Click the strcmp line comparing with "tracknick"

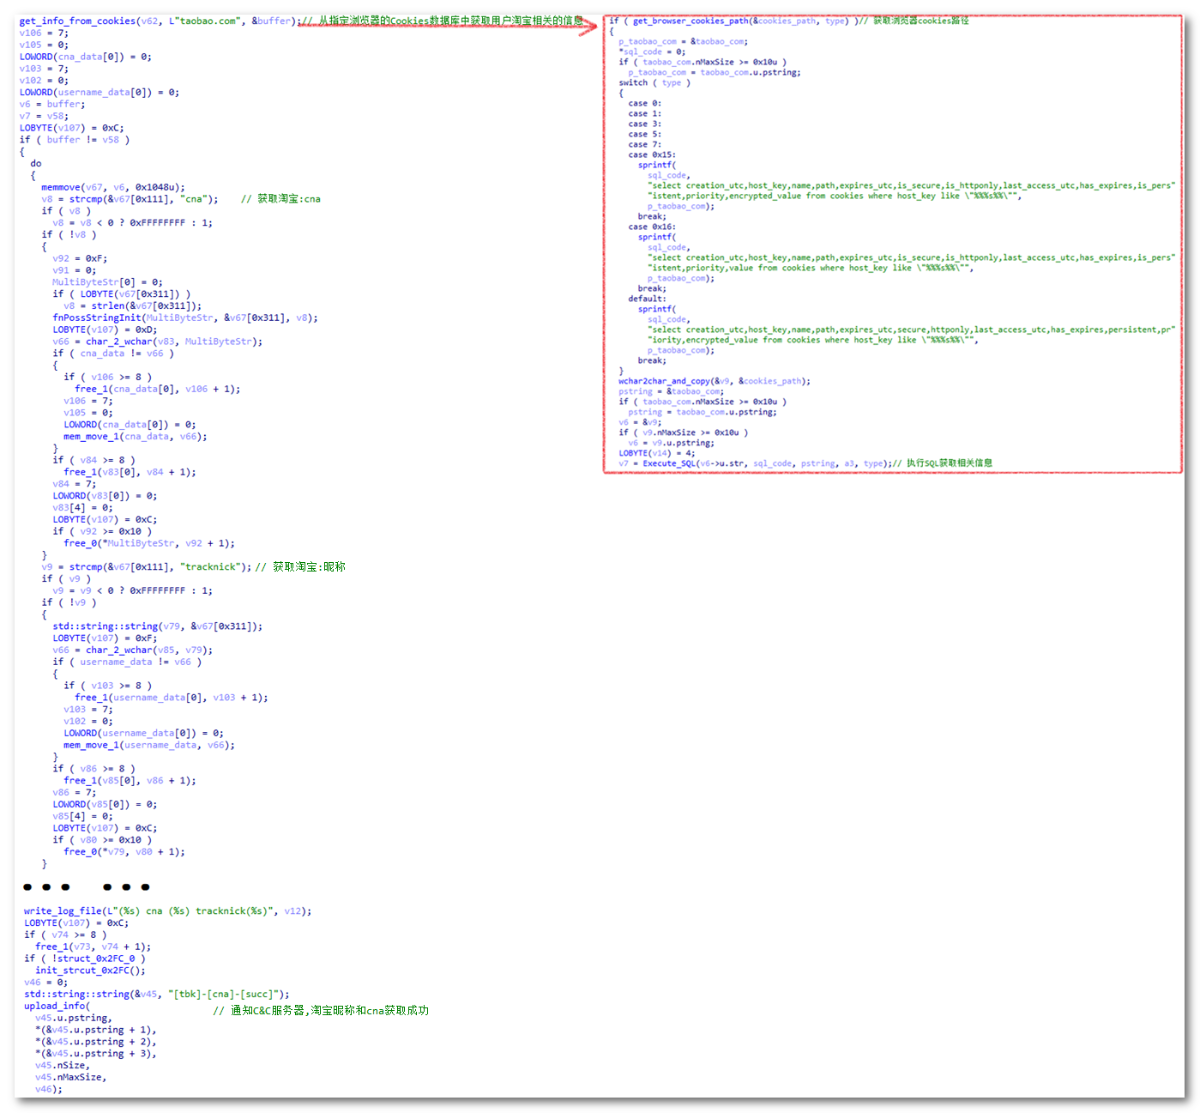[144, 567]
